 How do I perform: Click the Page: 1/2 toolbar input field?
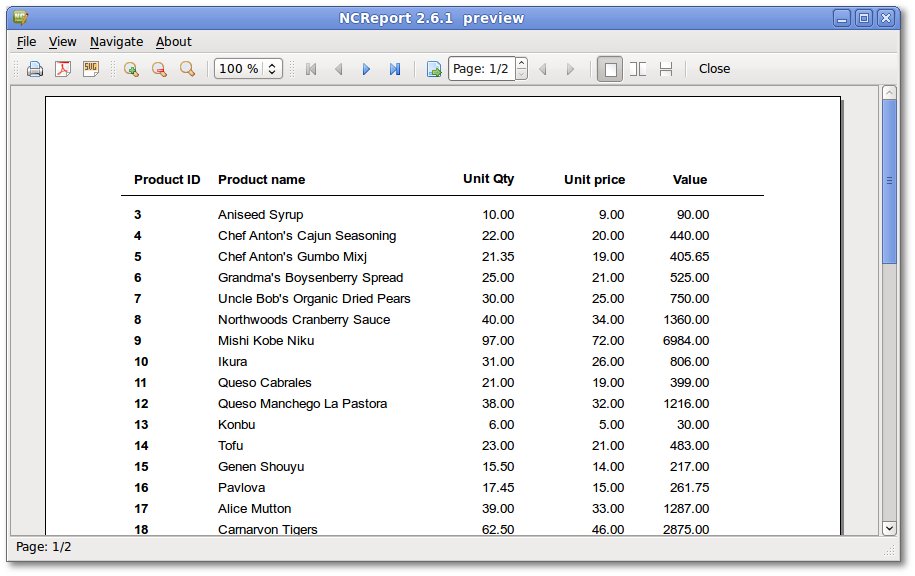[x=482, y=69]
